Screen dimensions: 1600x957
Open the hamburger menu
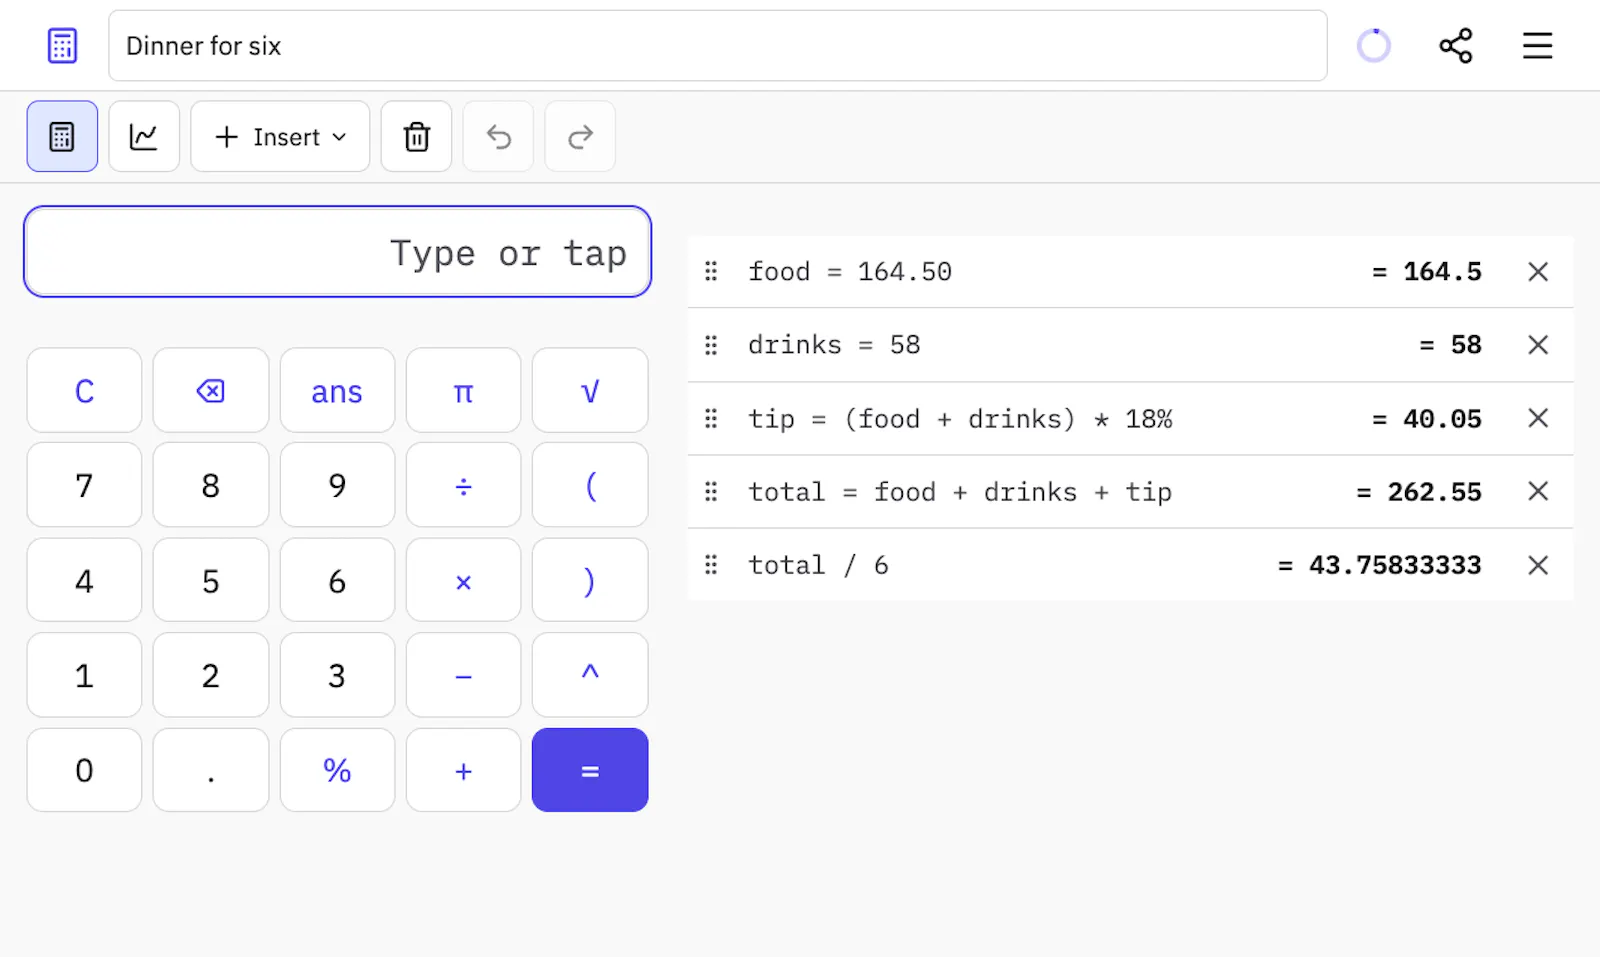pyautogui.click(x=1537, y=46)
